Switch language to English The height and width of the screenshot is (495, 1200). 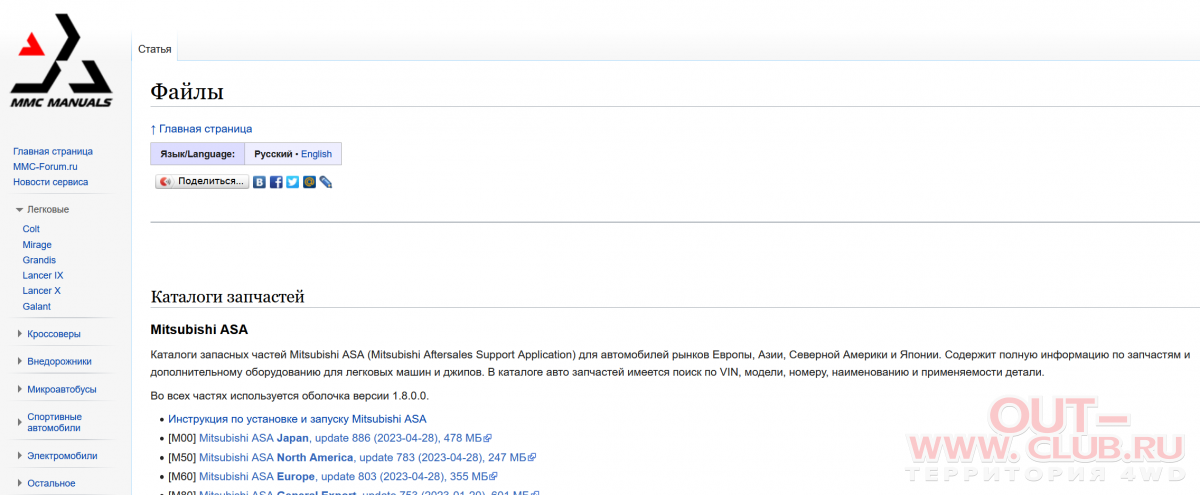click(316, 154)
